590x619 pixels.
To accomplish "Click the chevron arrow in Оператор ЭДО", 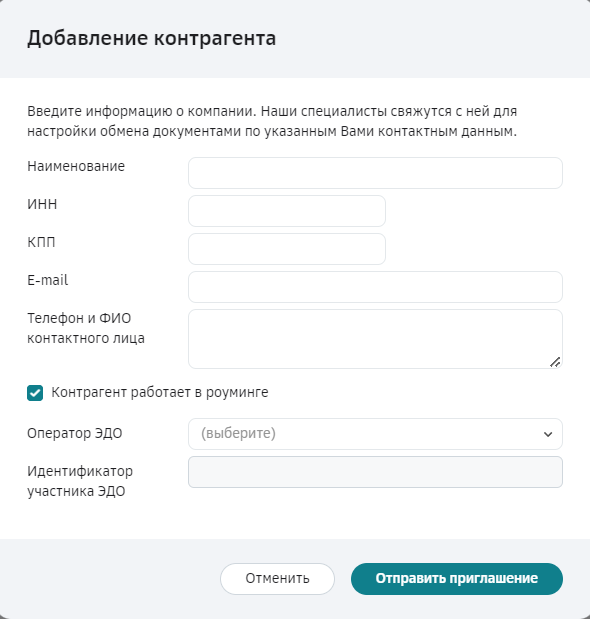I will [x=548, y=434].
